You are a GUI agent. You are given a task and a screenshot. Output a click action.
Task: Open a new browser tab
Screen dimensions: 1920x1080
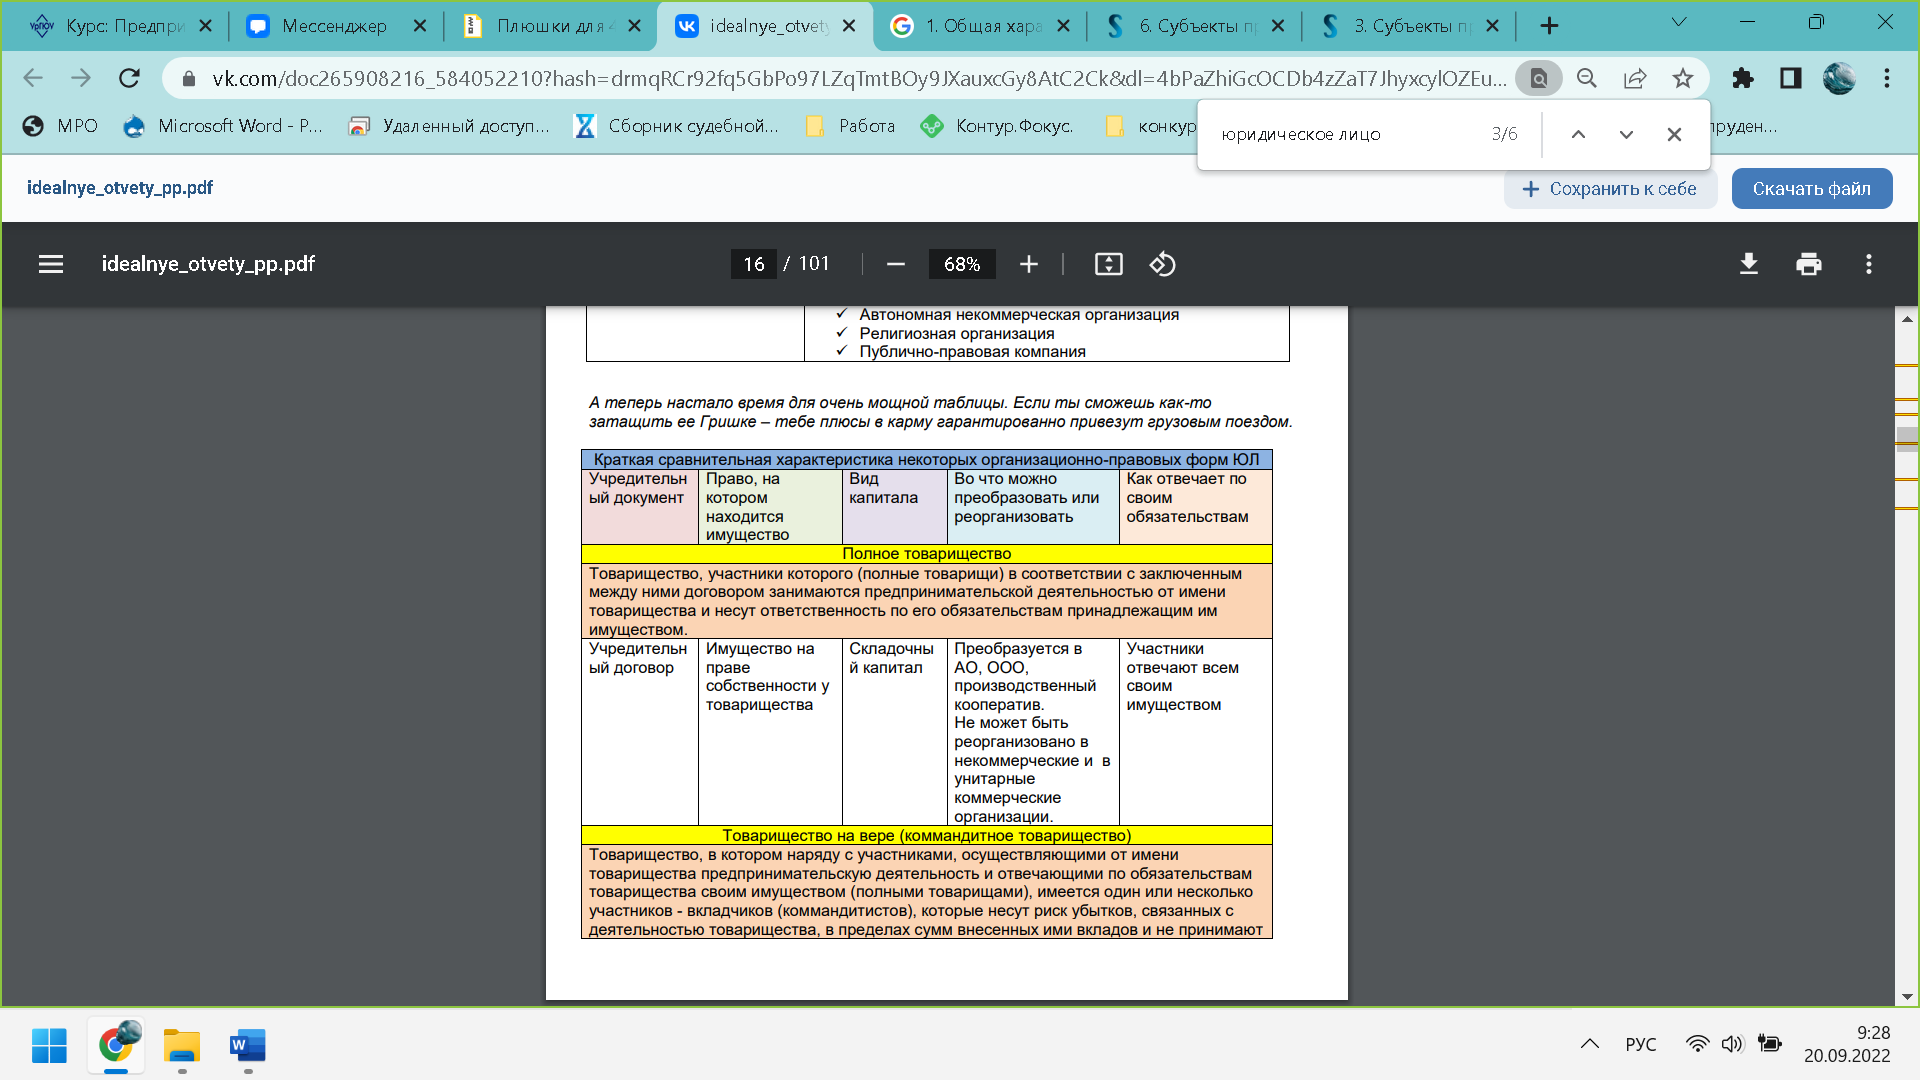1549,26
